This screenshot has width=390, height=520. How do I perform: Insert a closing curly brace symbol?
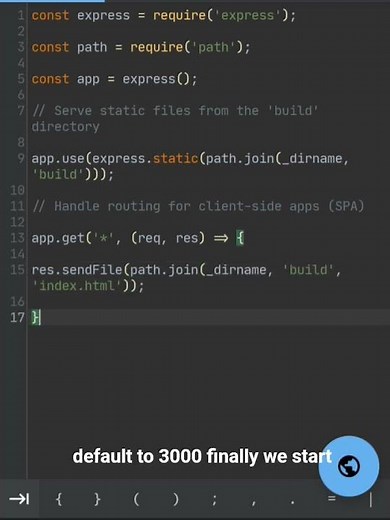pyautogui.click(x=97, y=499)
